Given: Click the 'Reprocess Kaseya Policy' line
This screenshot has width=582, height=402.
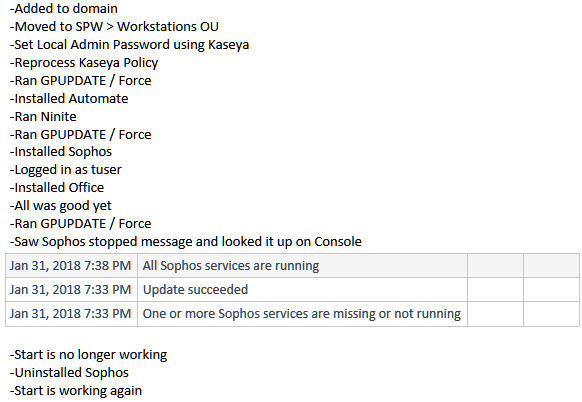Looking at the screenshot, I should (84, 63).
